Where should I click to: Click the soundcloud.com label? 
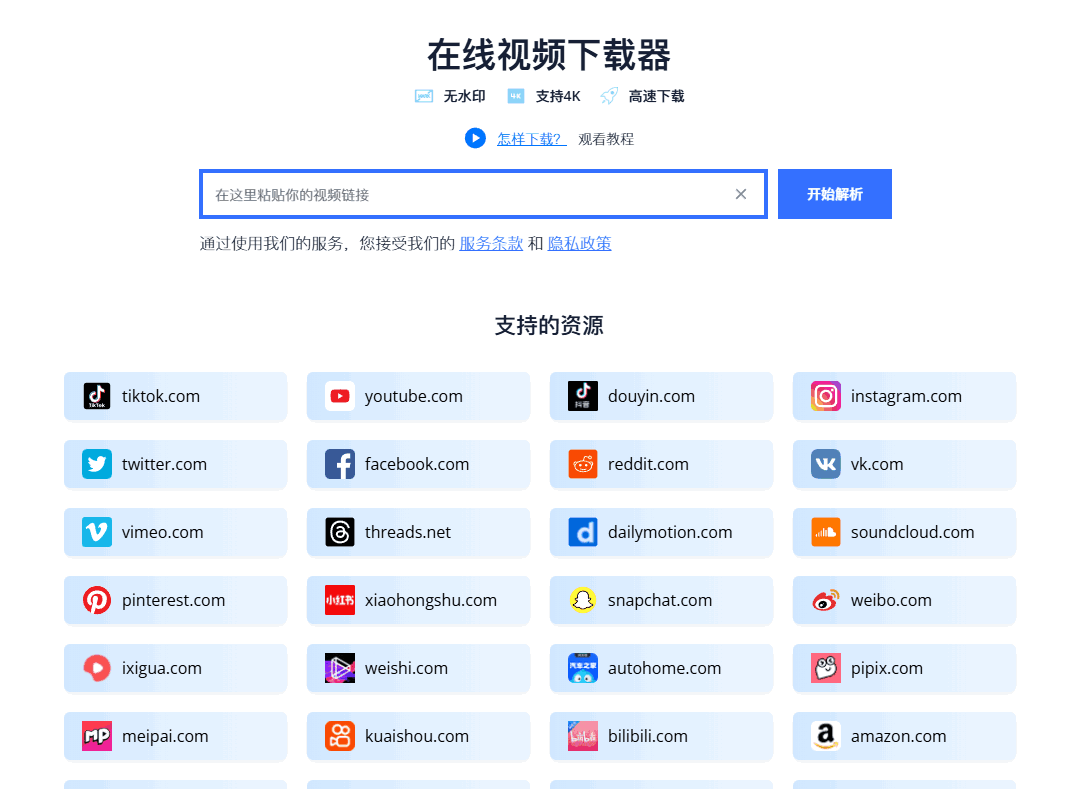913,532
